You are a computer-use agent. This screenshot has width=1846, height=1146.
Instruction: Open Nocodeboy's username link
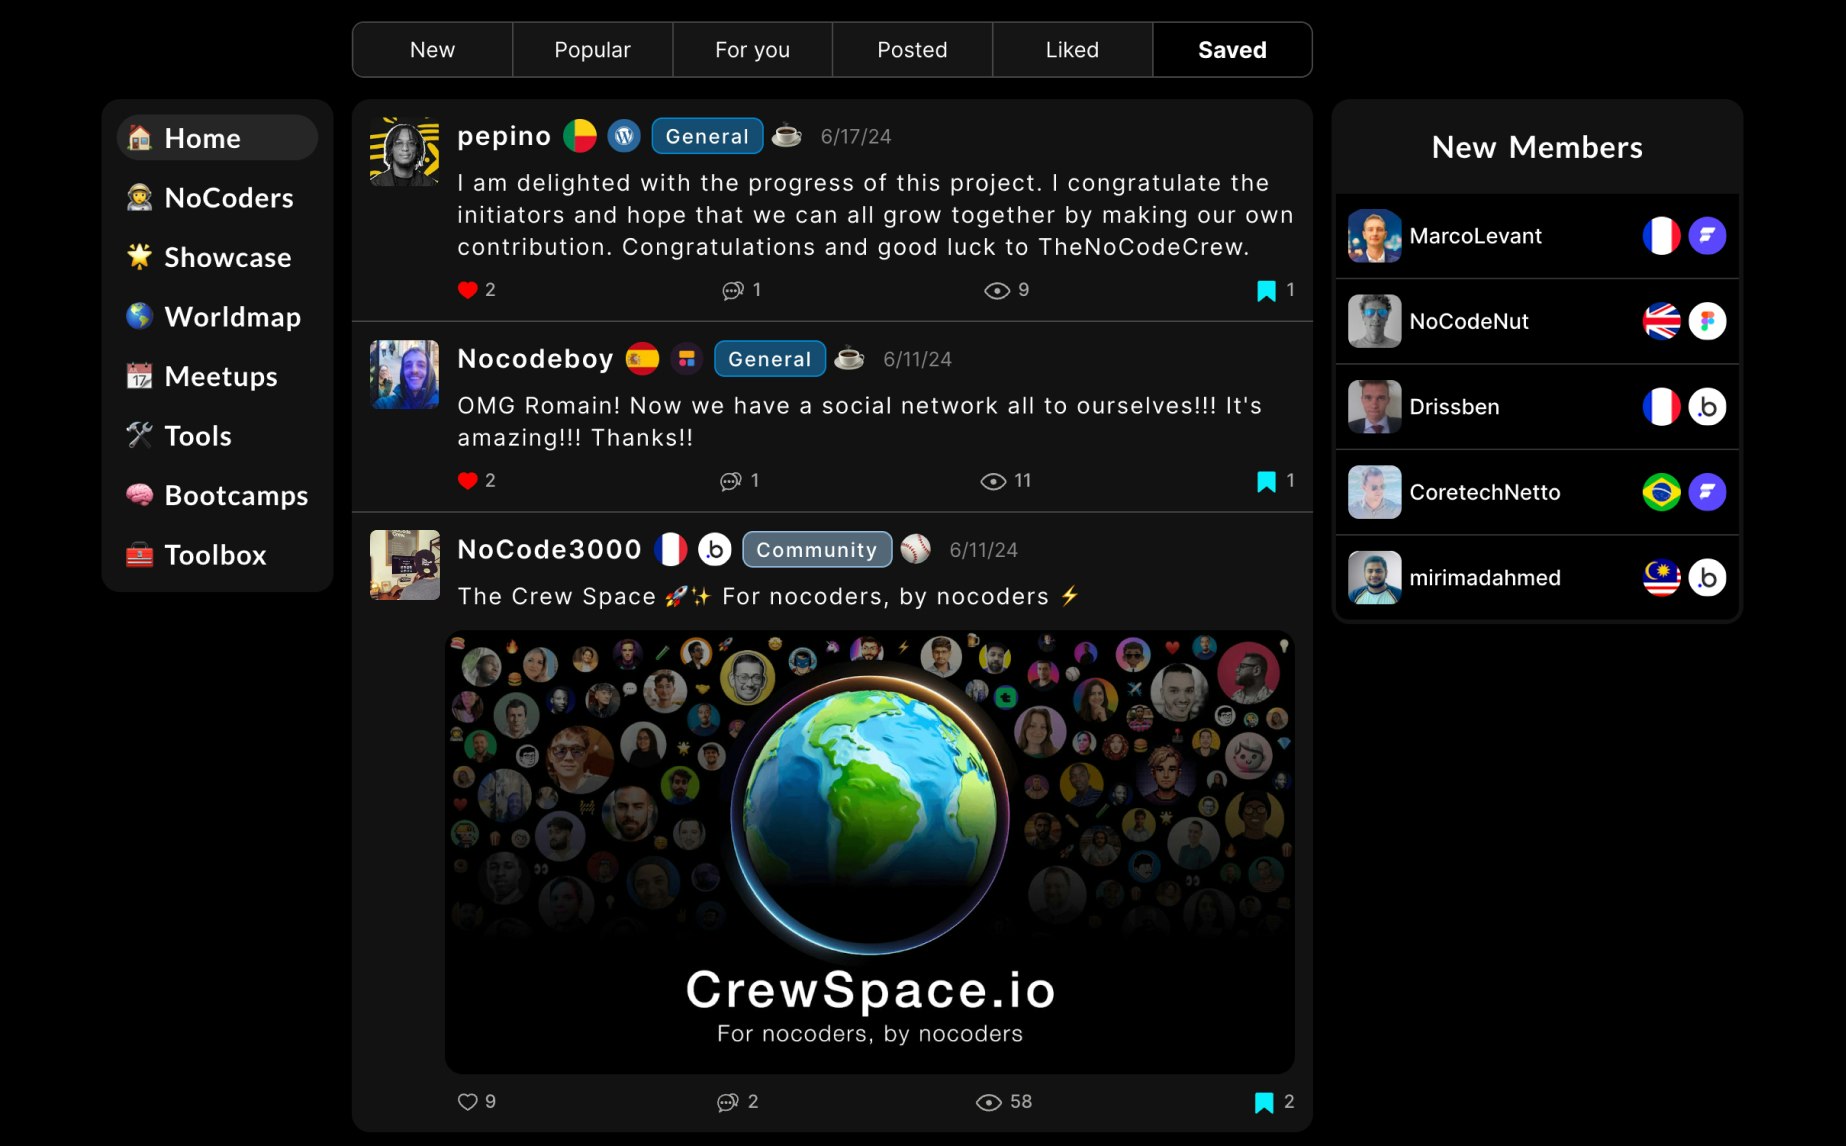pos(535,359)
